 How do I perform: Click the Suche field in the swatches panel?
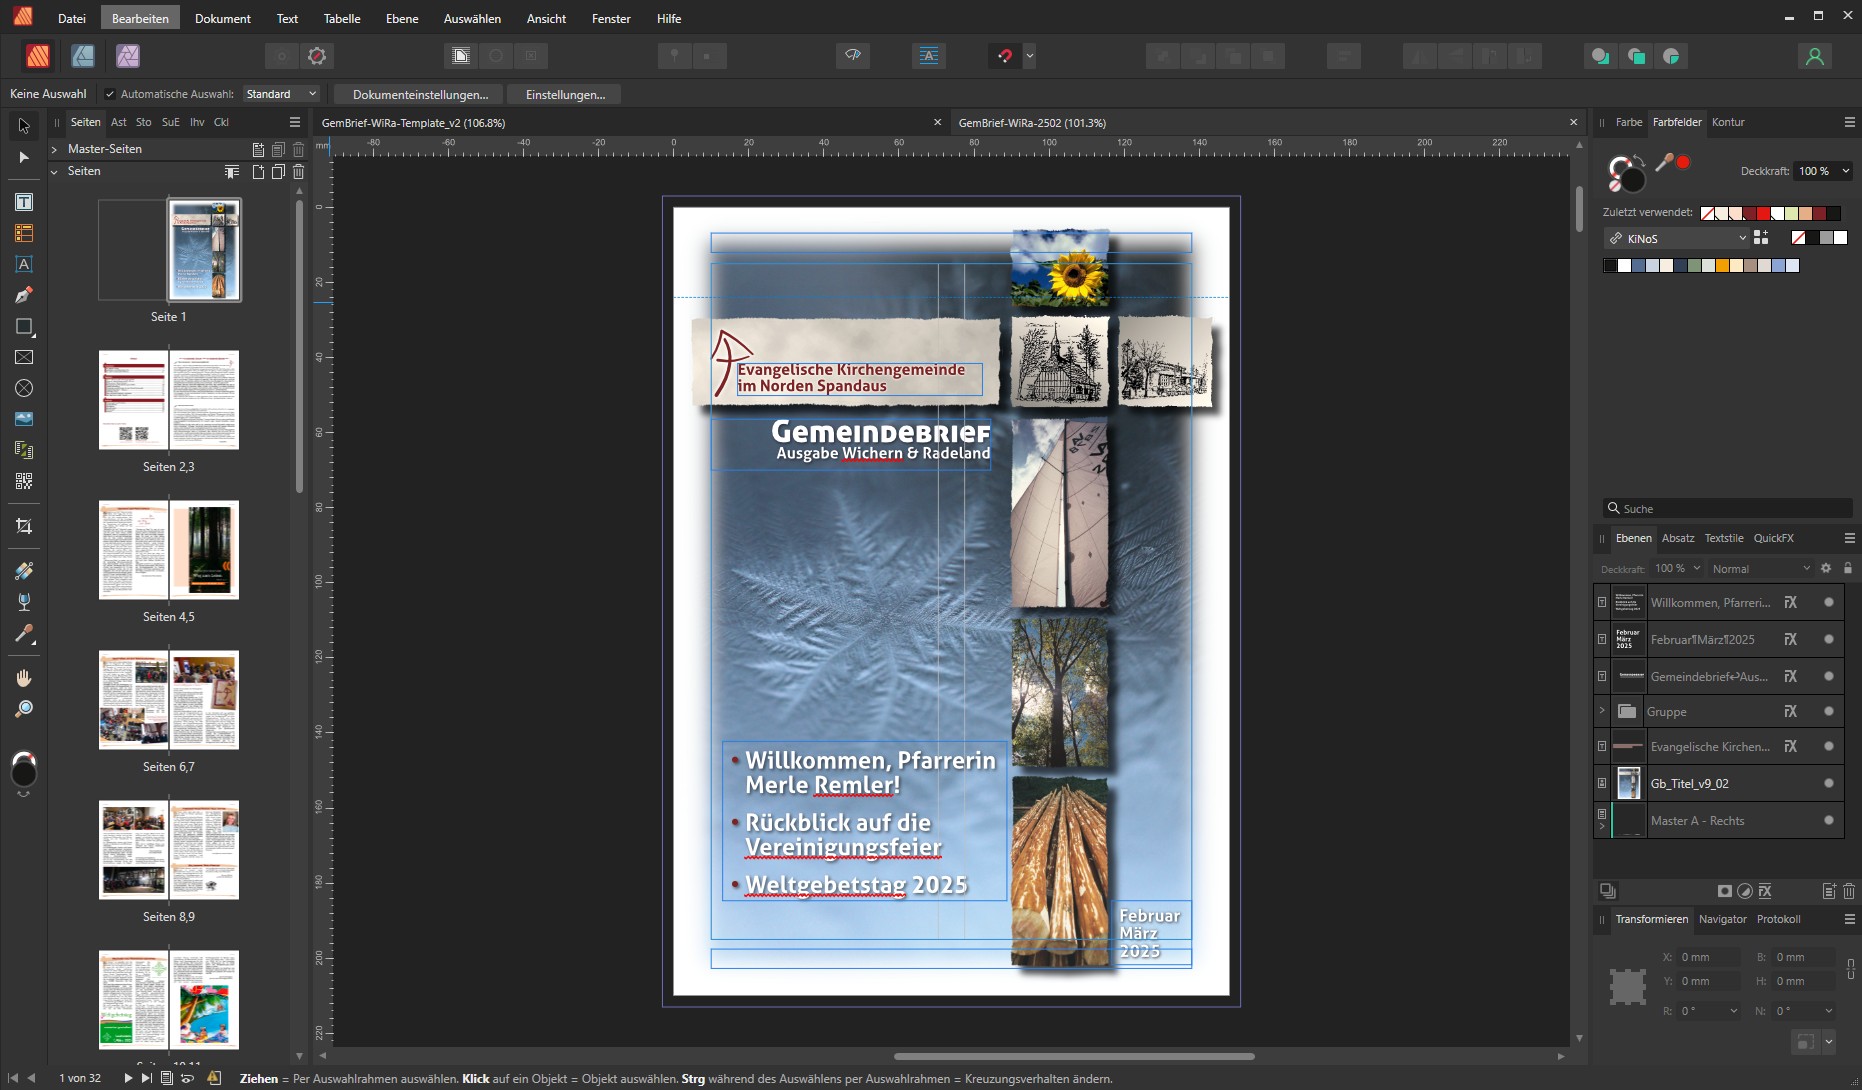click(x=1728, y=508)
